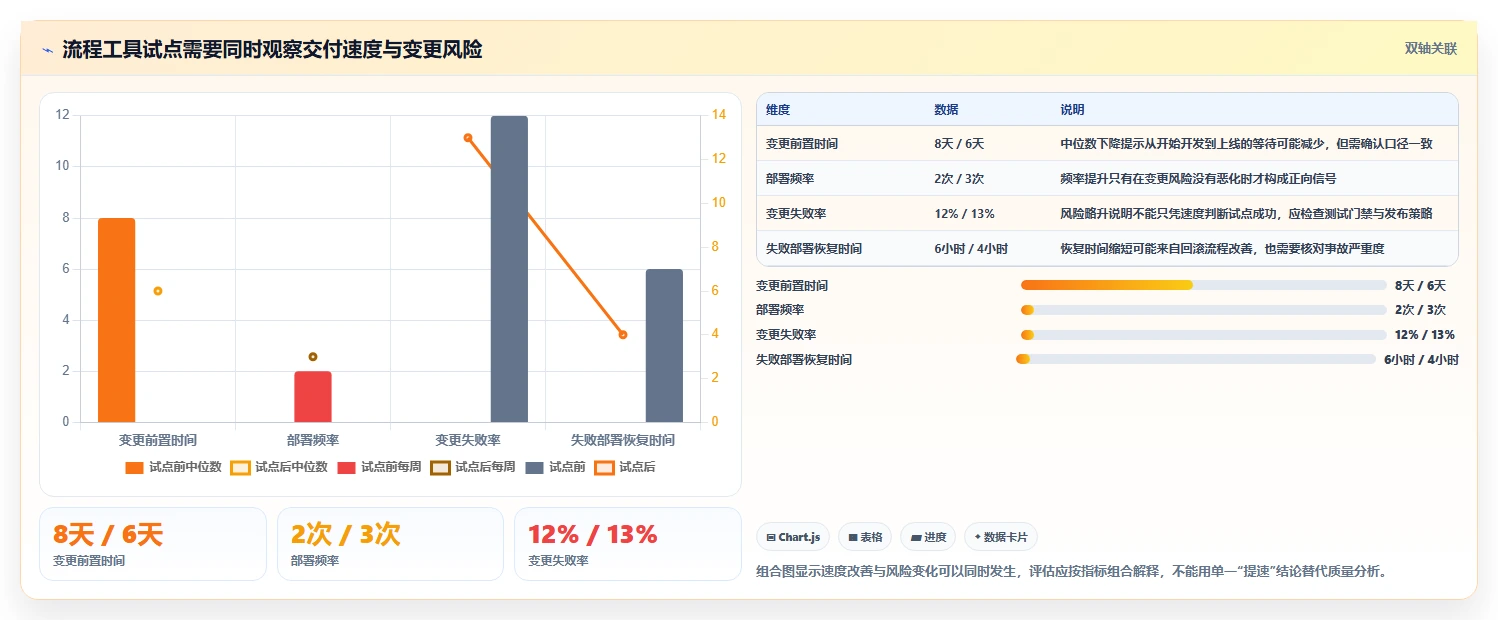1498x620 pixels.
Task: Click the Chart.js tag
Action: pyautogui.click(x=793, y=537)
